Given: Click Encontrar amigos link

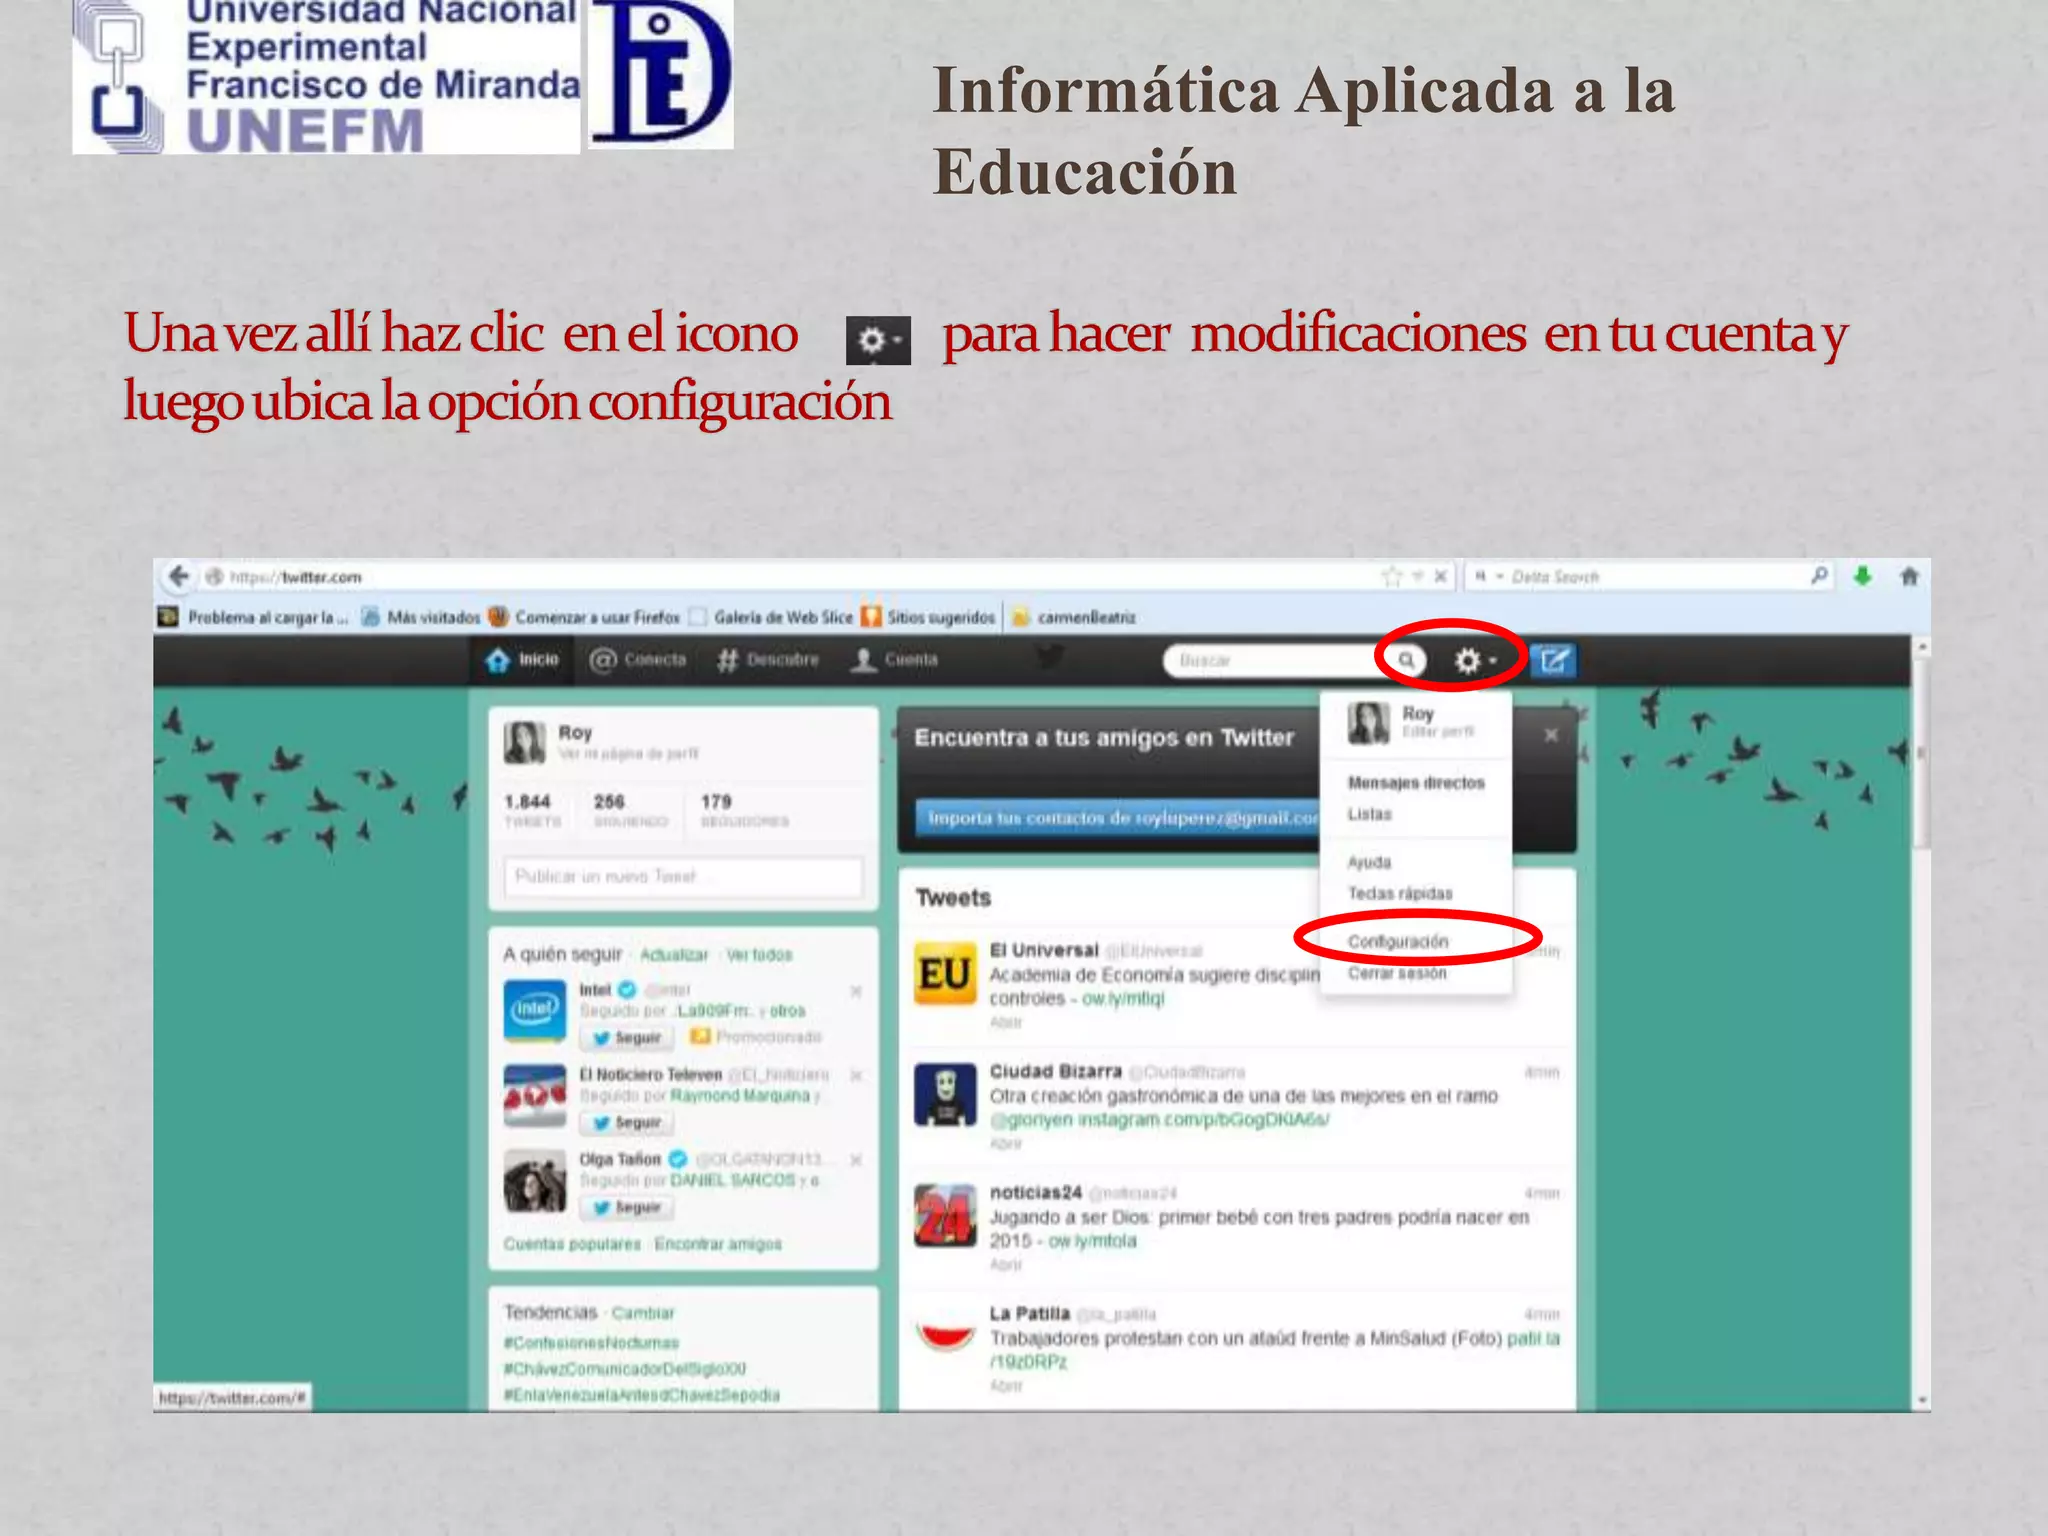Looking at the screenshot, I should tap(718, 1244).
